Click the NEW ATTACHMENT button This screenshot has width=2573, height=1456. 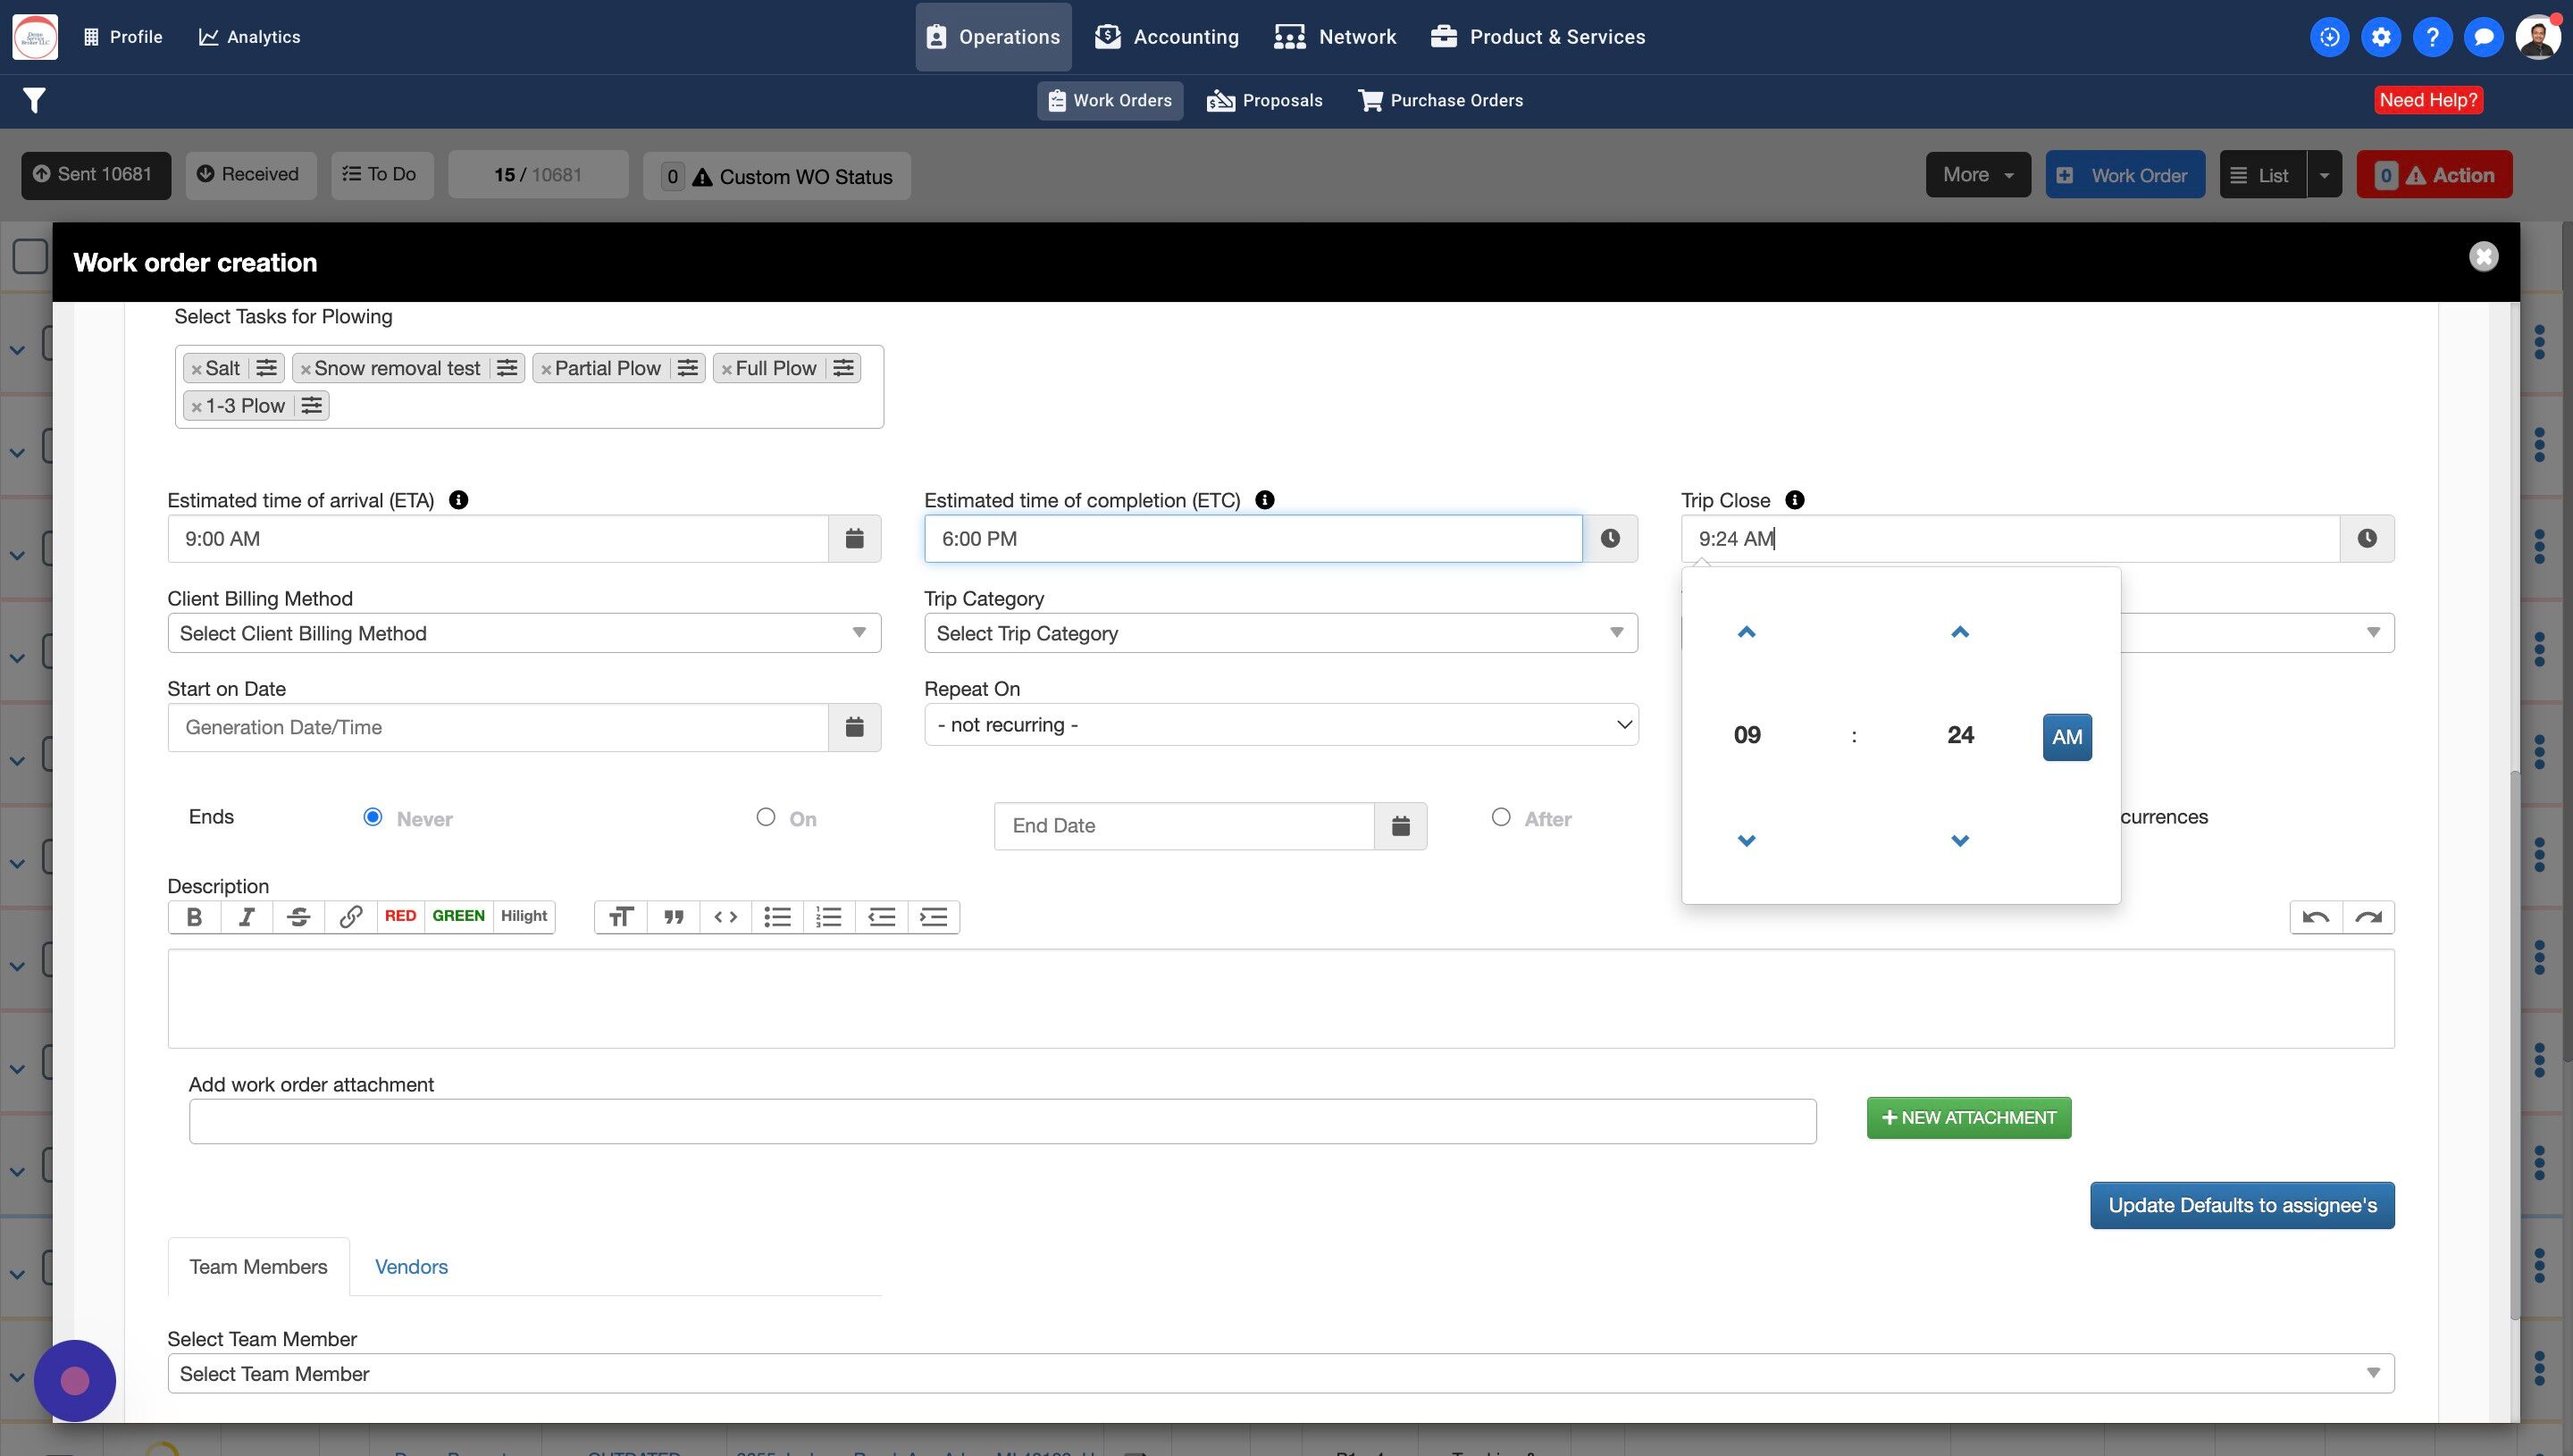[1968, 1118]
